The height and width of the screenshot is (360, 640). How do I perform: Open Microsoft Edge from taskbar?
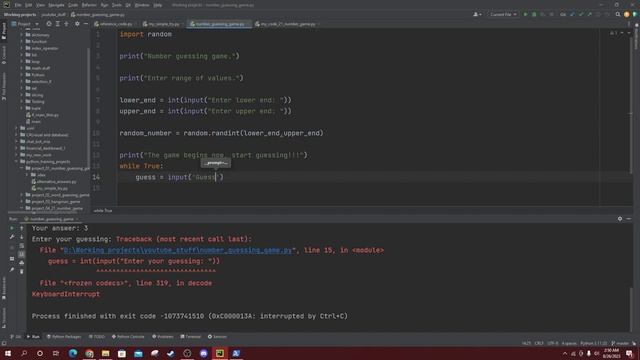click(73, 353)
